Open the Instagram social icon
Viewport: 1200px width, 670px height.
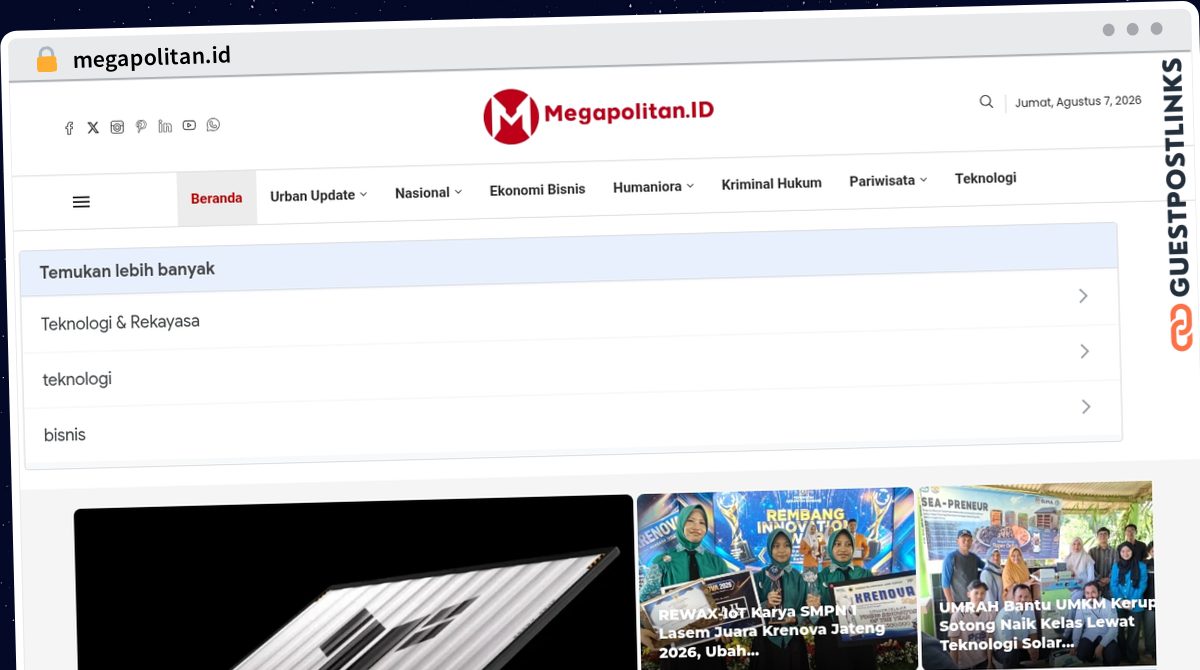[x=117, y=127]
